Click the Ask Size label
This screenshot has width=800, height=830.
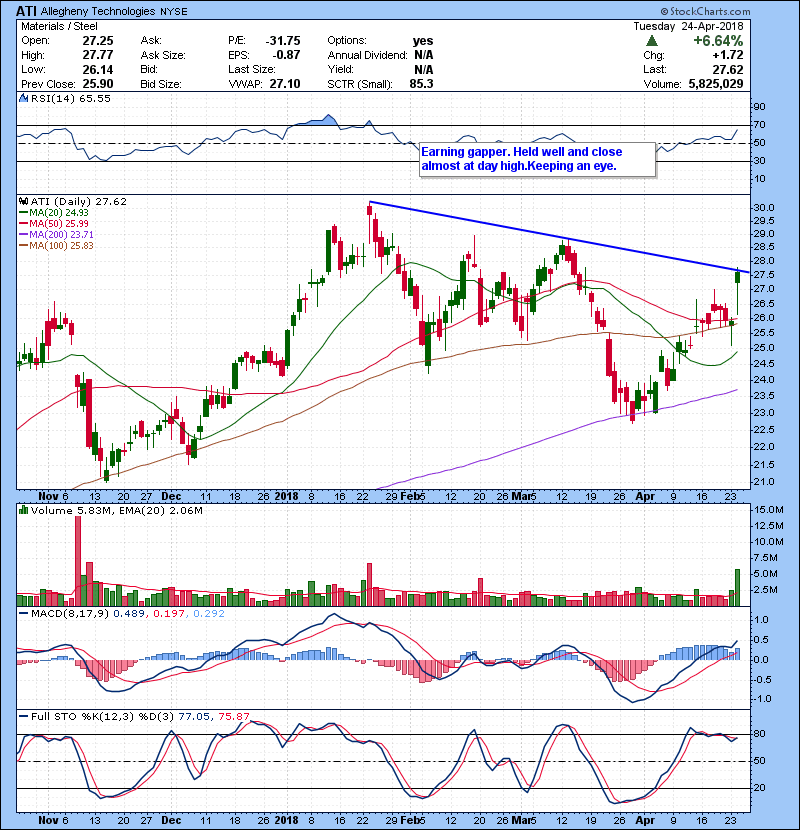(x=163, y=55)
